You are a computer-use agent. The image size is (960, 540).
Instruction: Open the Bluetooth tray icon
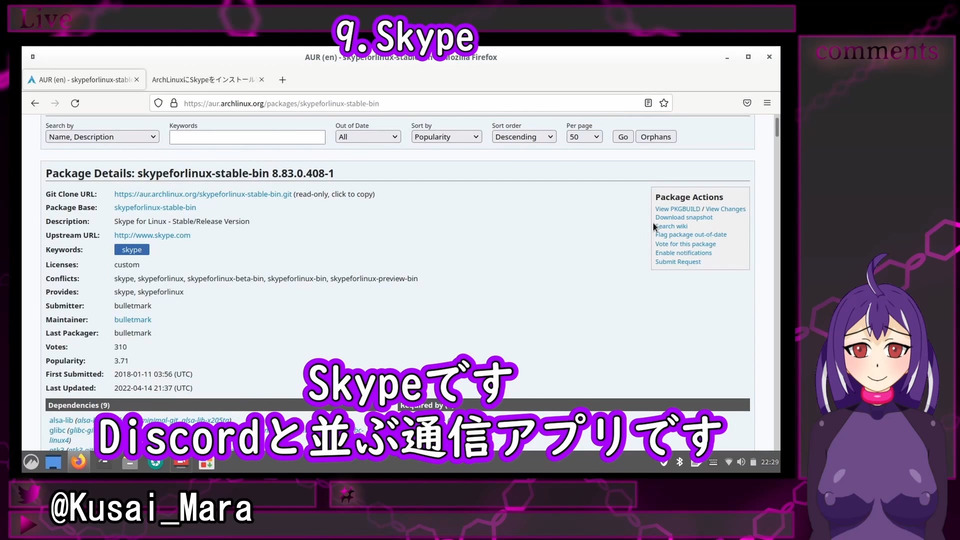point(680,462)
